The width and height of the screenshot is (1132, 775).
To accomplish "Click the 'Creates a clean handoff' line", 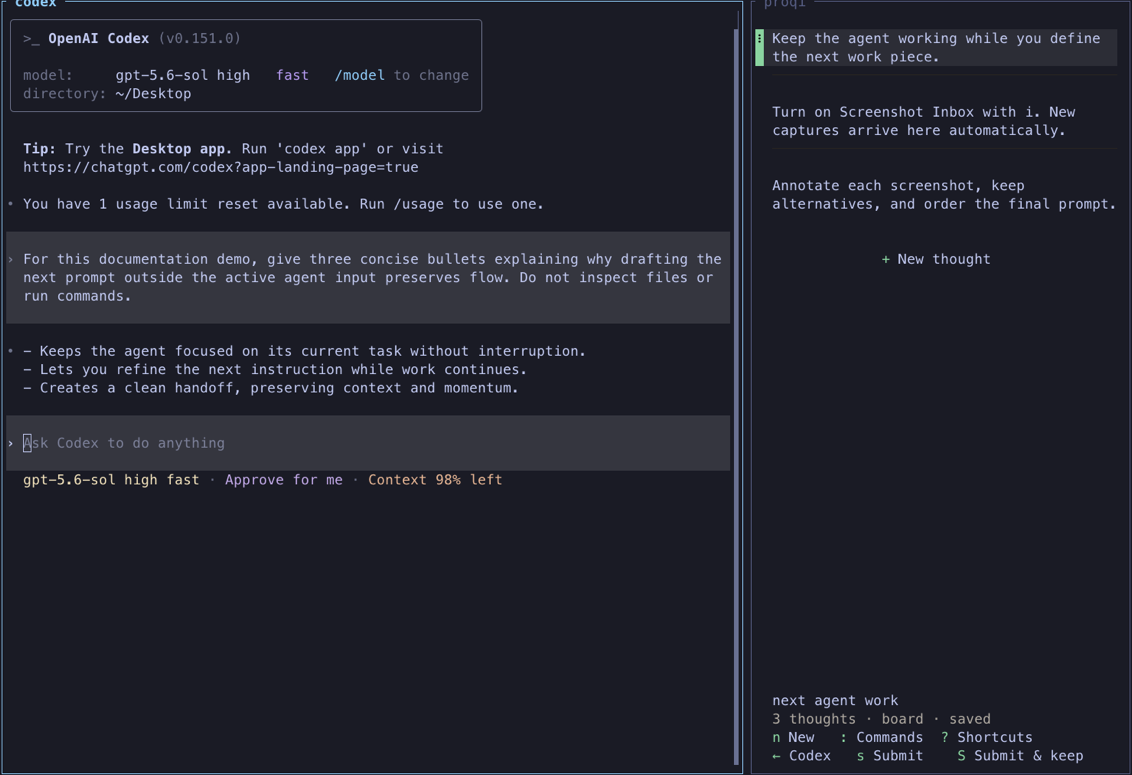I will (x=271, y=389).
